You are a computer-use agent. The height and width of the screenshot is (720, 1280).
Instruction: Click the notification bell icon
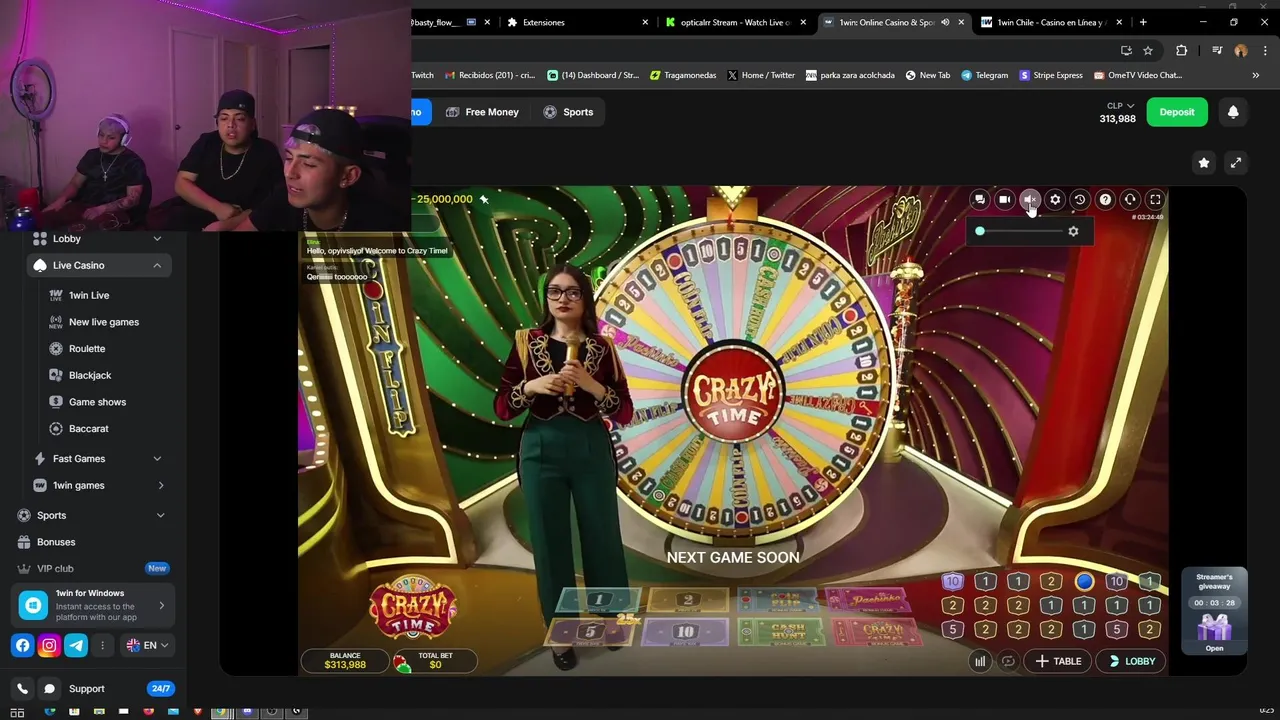(1233, 112)
